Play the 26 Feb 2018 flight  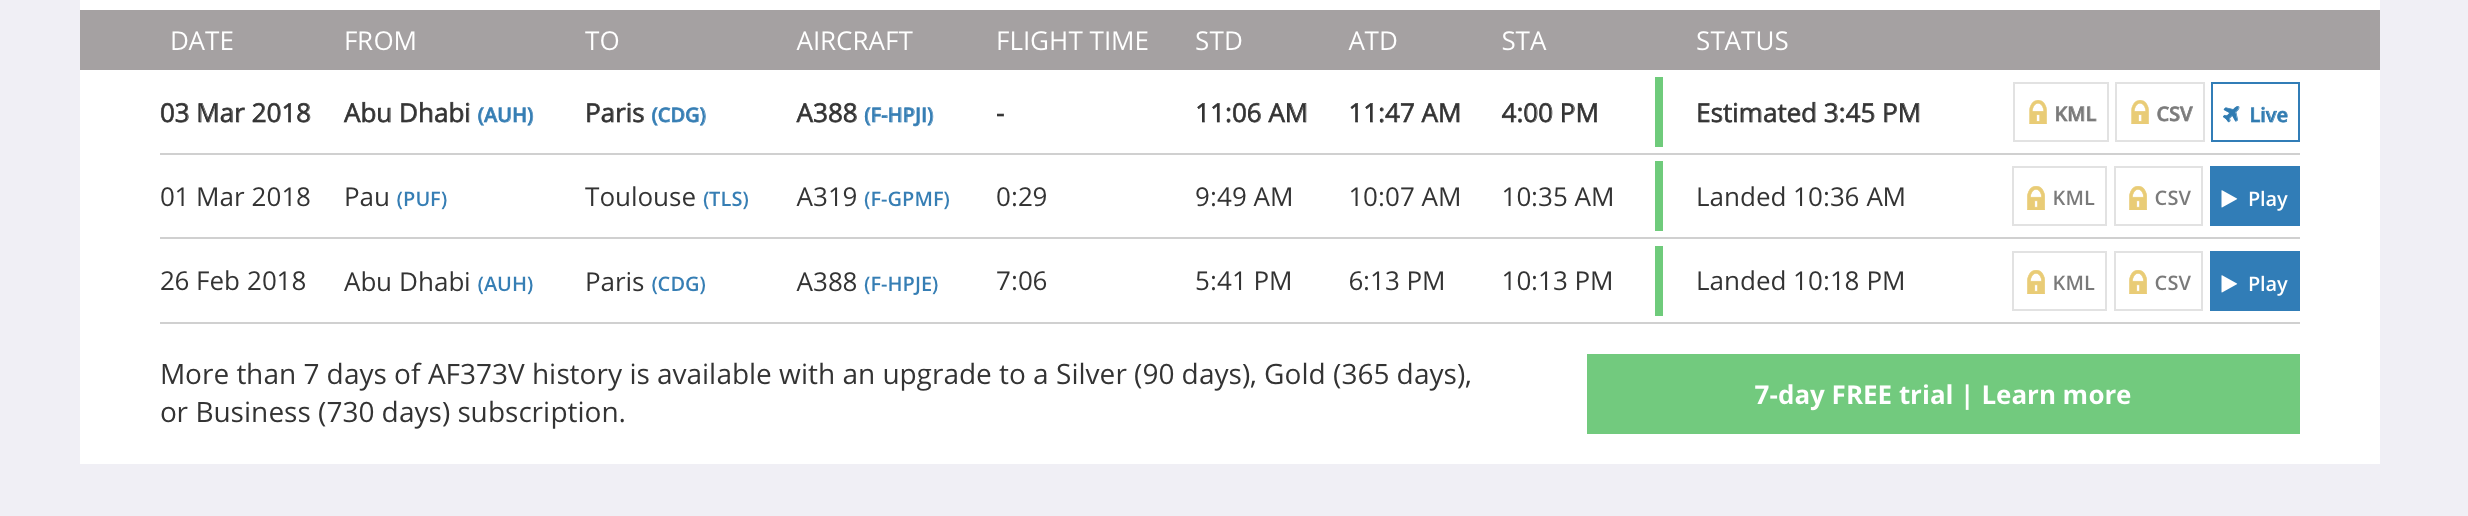(x=2255, y=282)
